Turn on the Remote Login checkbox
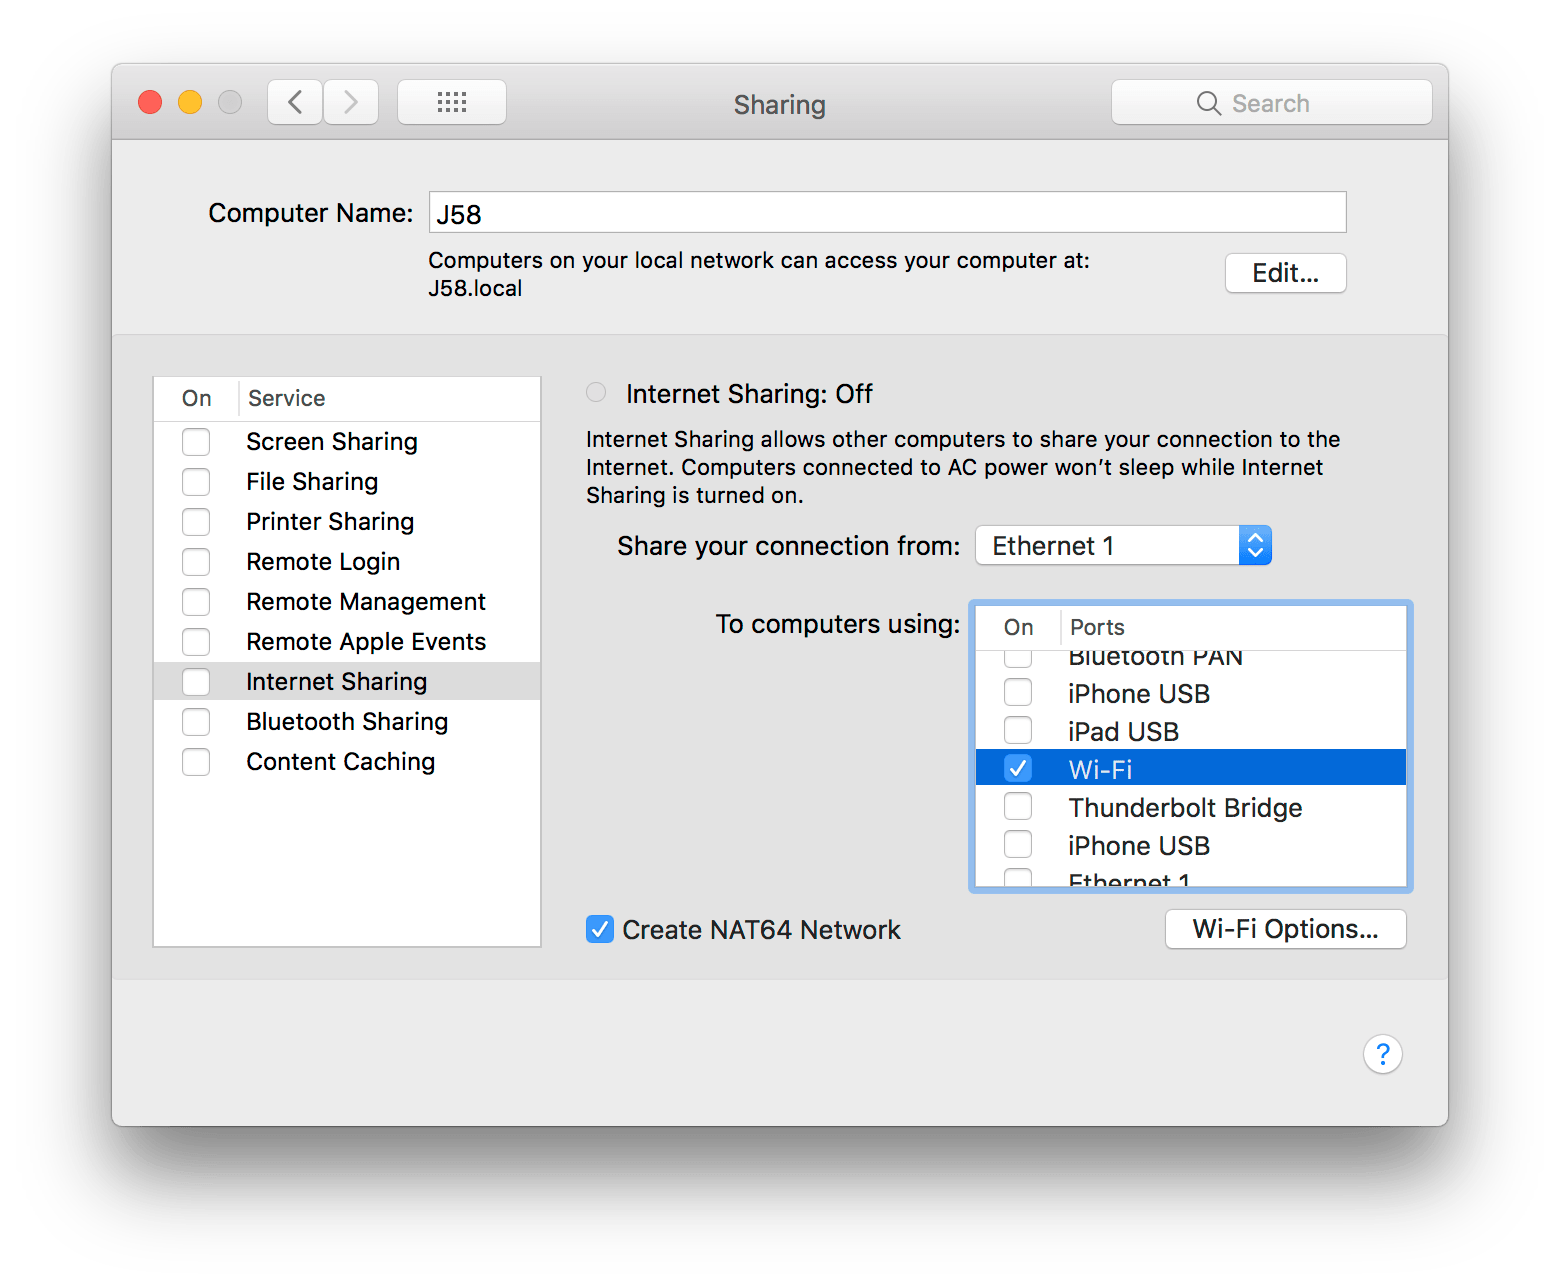Image resolution: width=1560 pixels, height=1286 pixels. (196, 562)
